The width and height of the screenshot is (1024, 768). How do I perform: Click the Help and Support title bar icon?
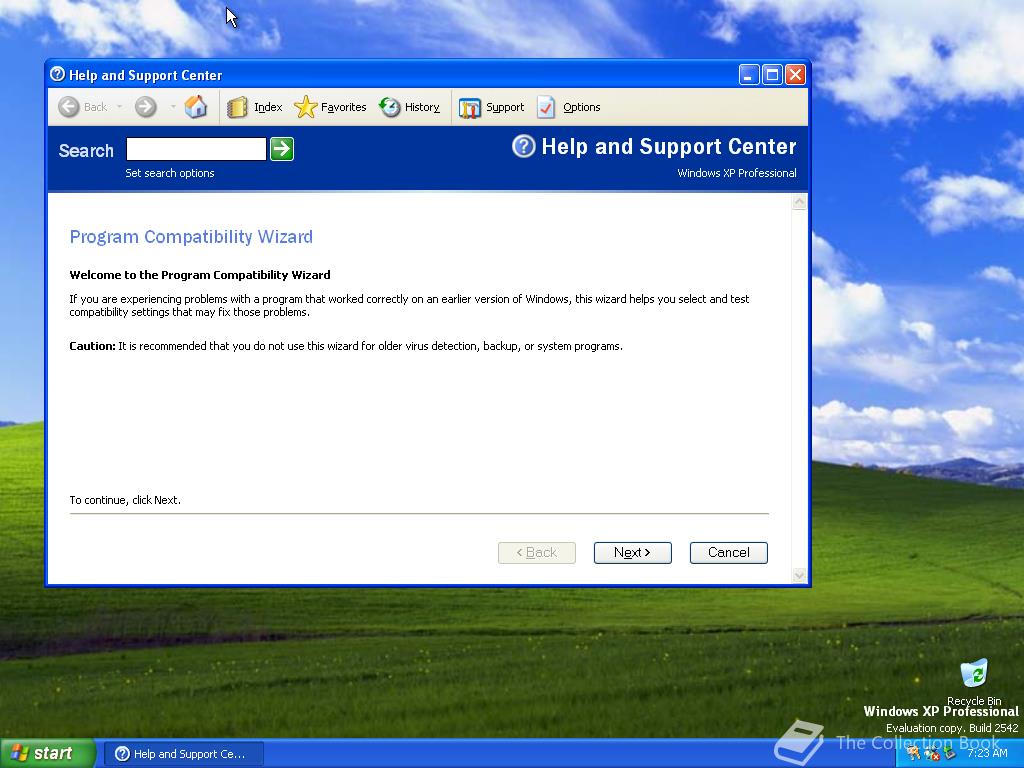tap(57, 74)
